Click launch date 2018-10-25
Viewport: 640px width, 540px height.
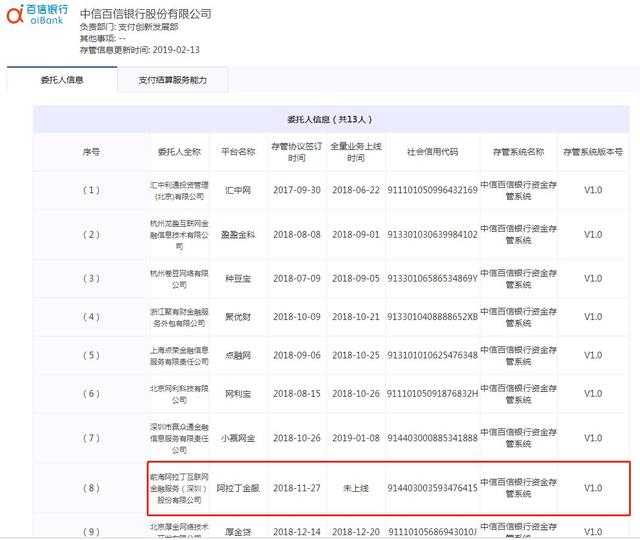356,356
